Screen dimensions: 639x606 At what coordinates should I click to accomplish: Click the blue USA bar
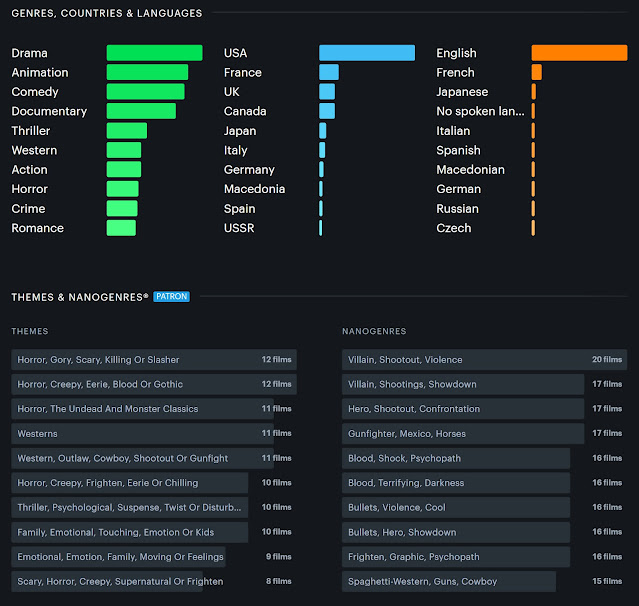(x=367, y=53)
